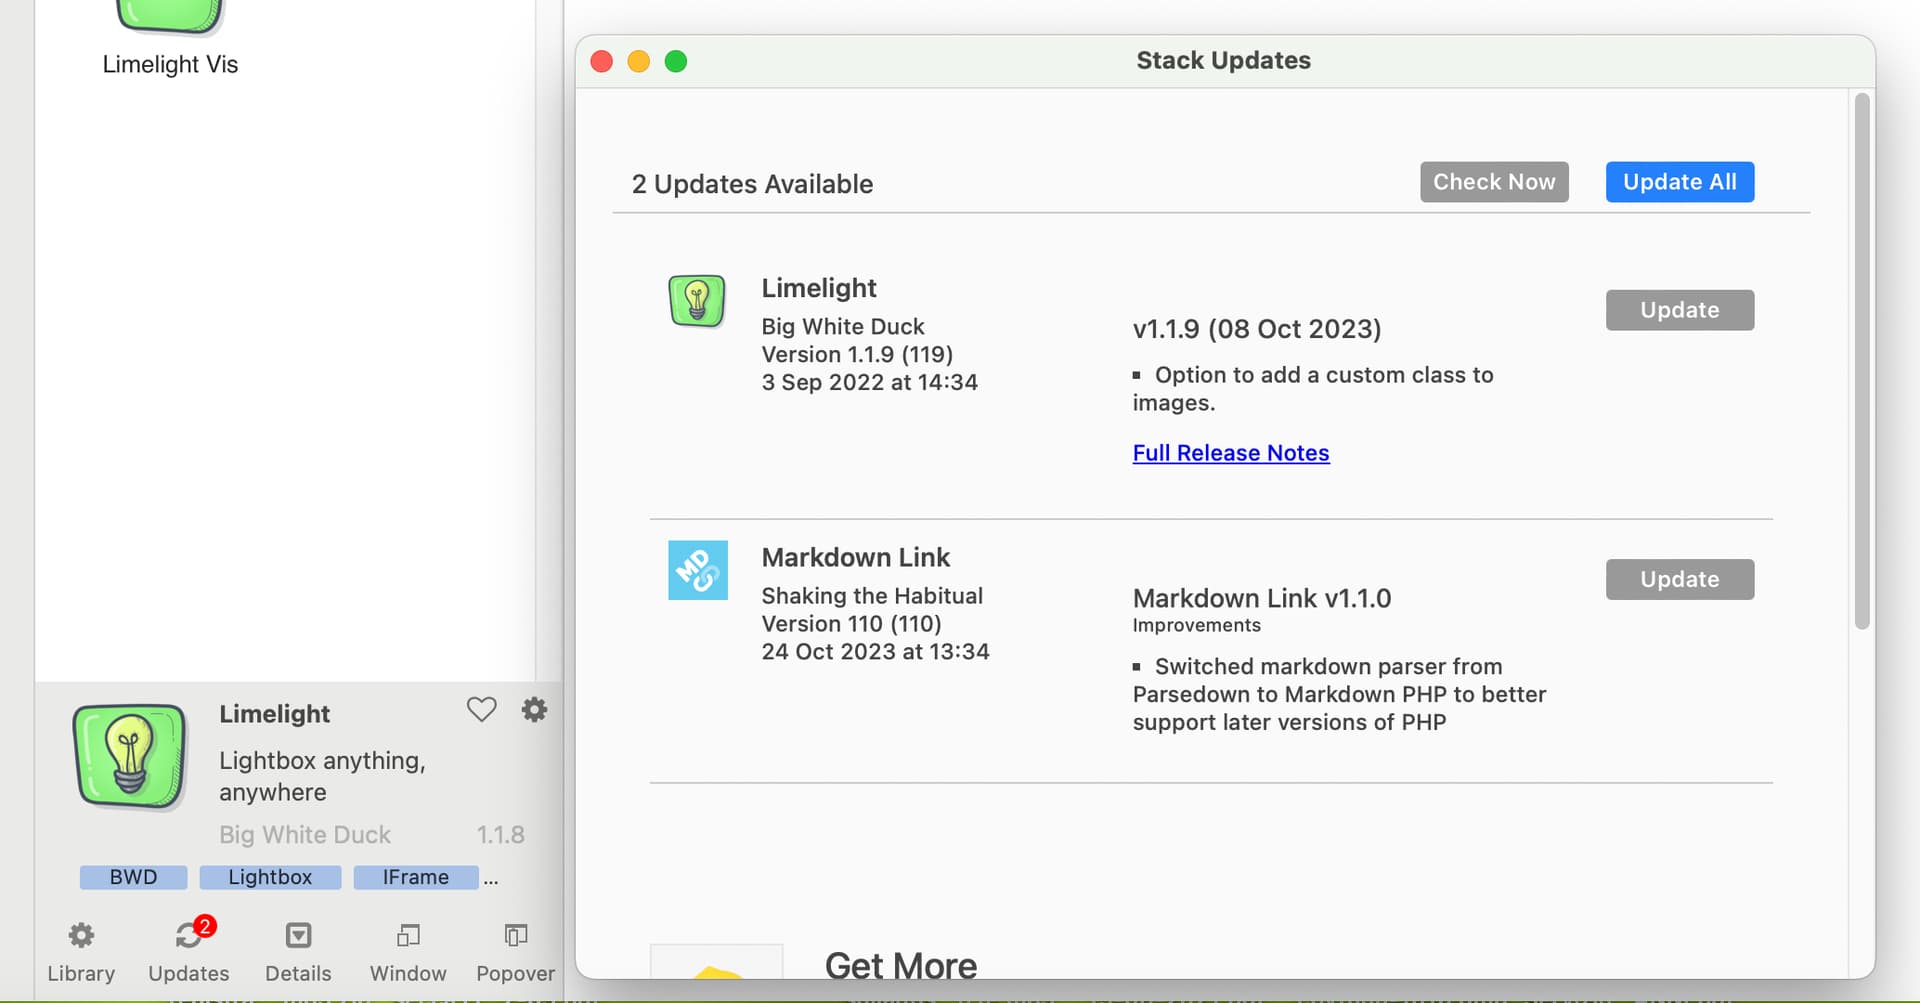Click the Stack Updates window scrollbar
The image size is (1920, 1003).
point(1861,360)
